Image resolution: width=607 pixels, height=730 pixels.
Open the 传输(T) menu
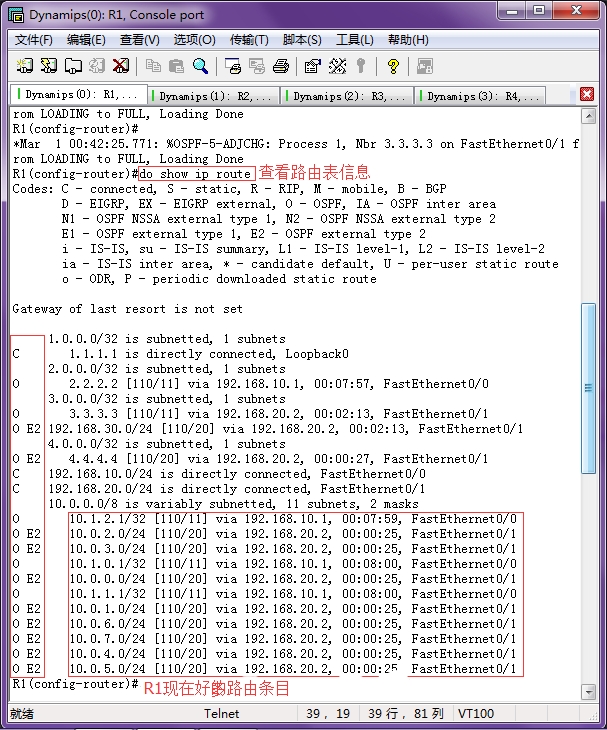coord(249,40)
